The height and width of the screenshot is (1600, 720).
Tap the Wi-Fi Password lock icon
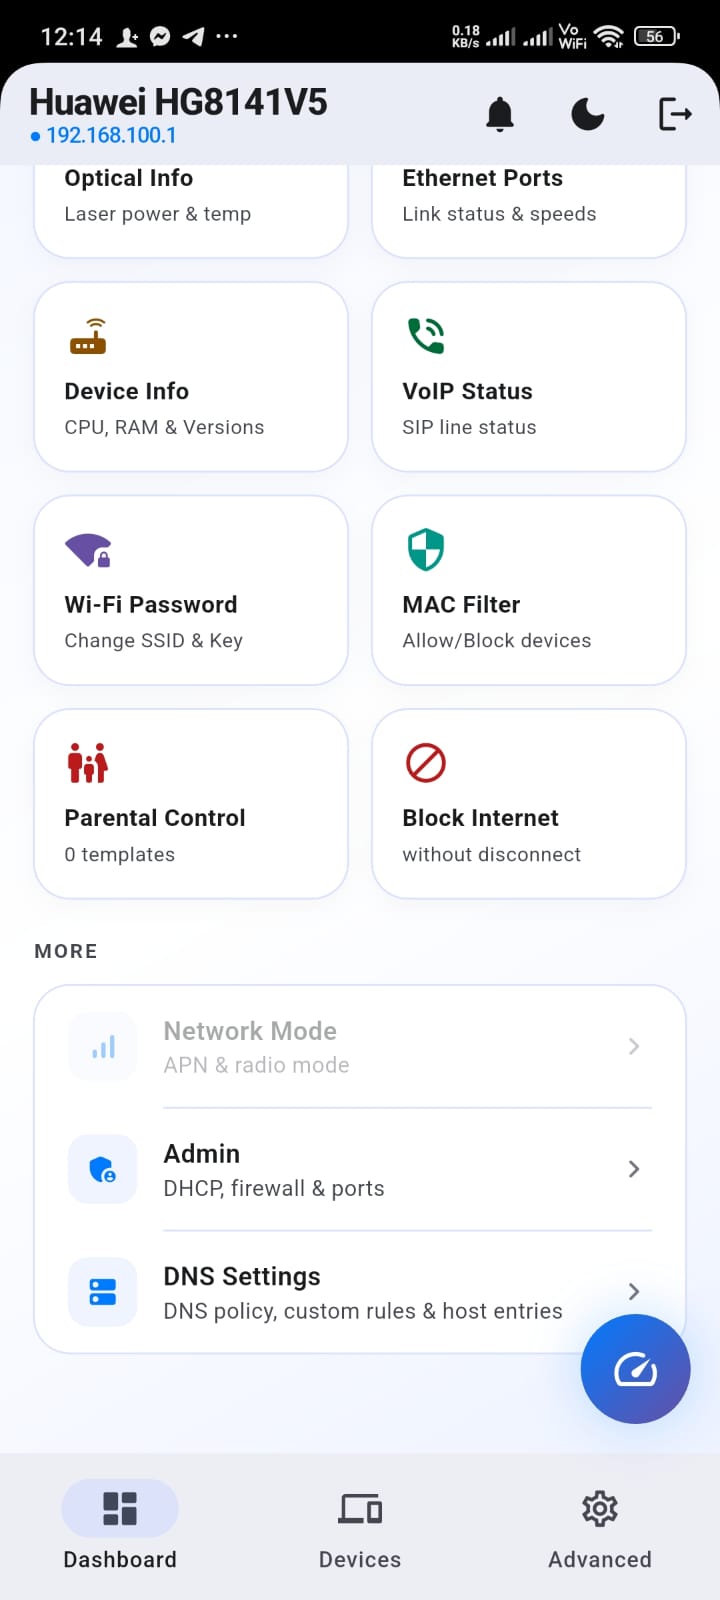click(88, 550)
